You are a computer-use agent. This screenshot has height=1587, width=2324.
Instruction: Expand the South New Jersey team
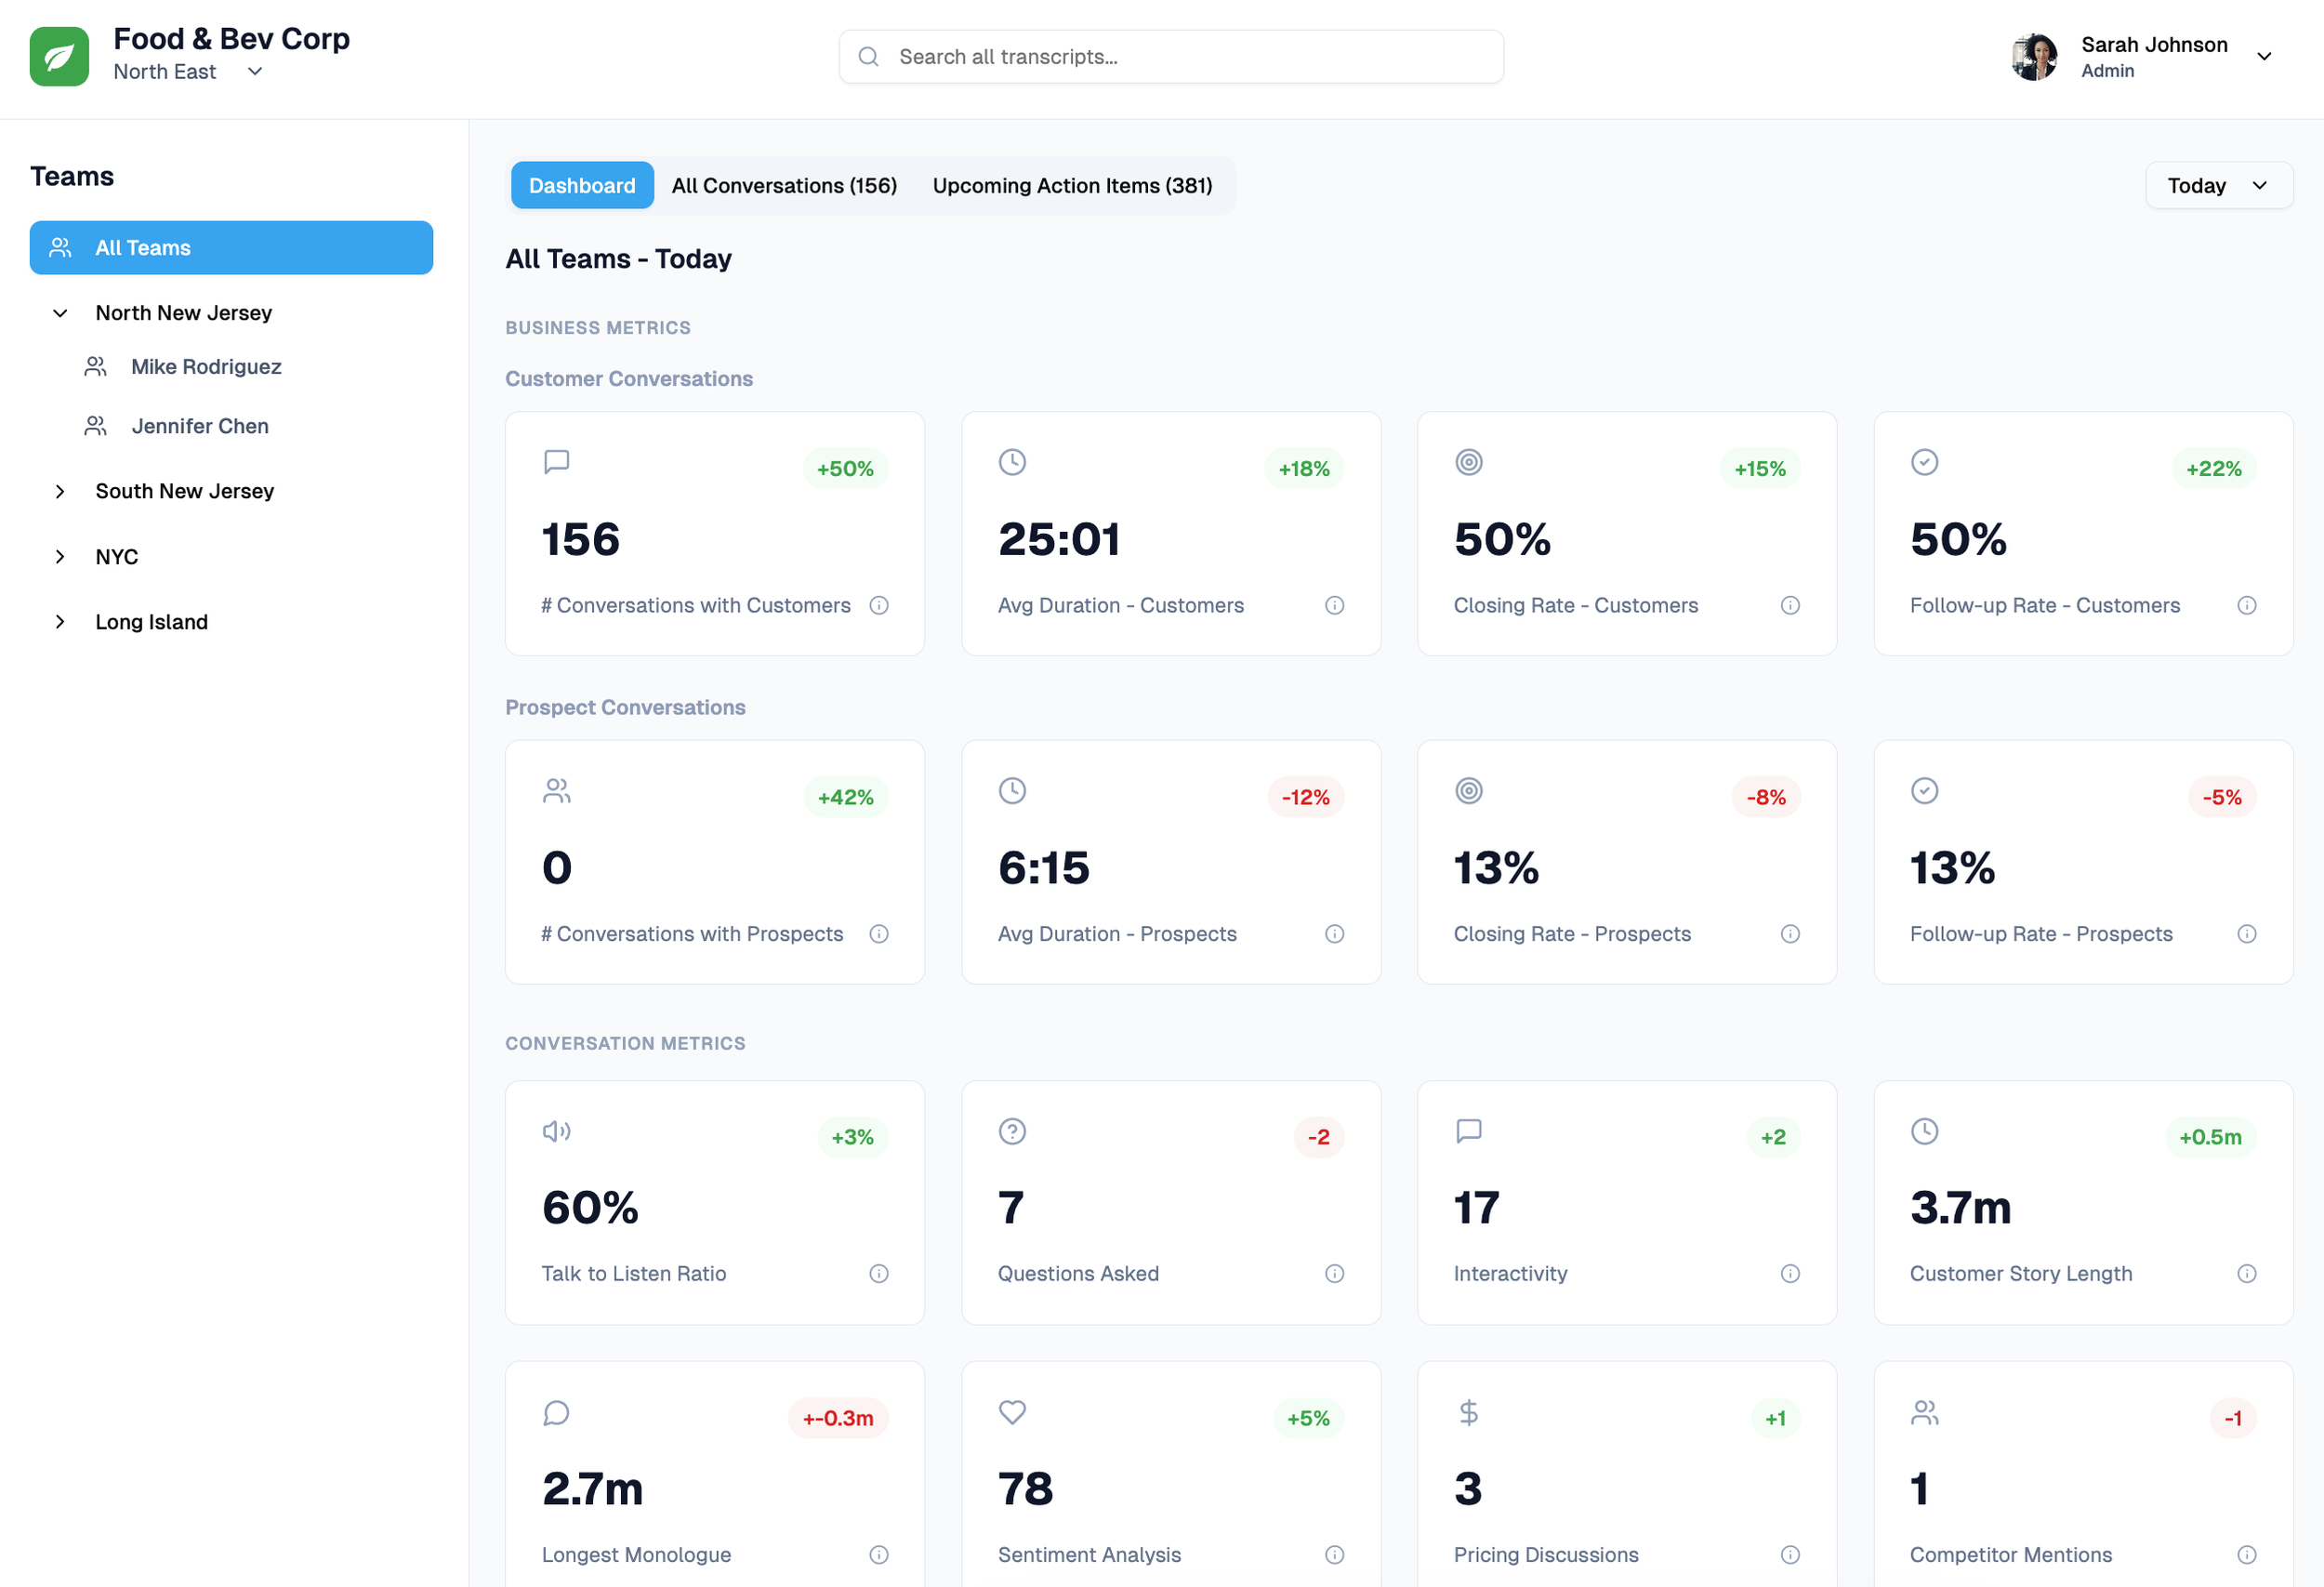(60, 491)
